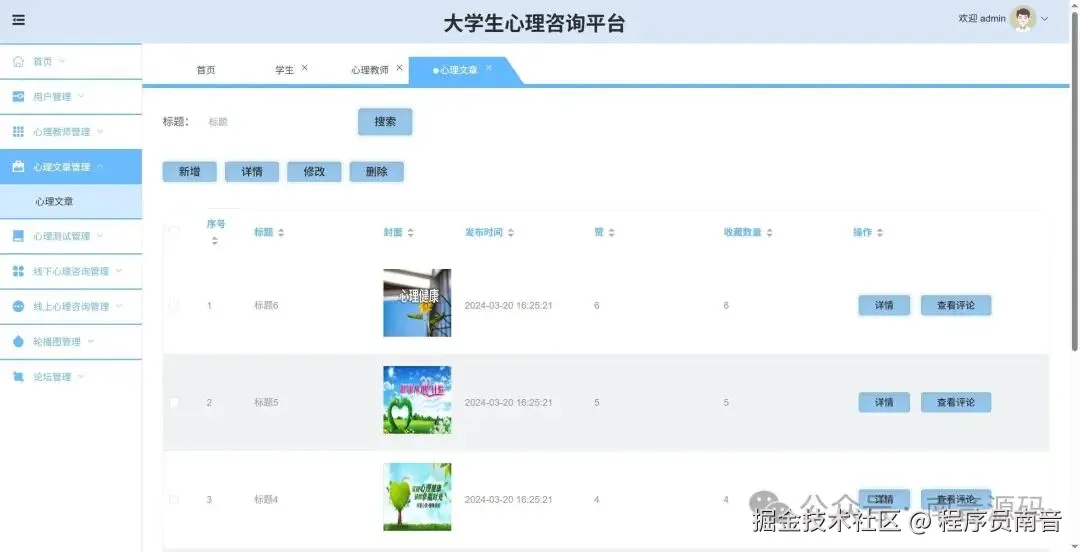Click the toolbar 详情 button beside 新增
This screenshot has height=552, width=1080.
pos(252,172)
